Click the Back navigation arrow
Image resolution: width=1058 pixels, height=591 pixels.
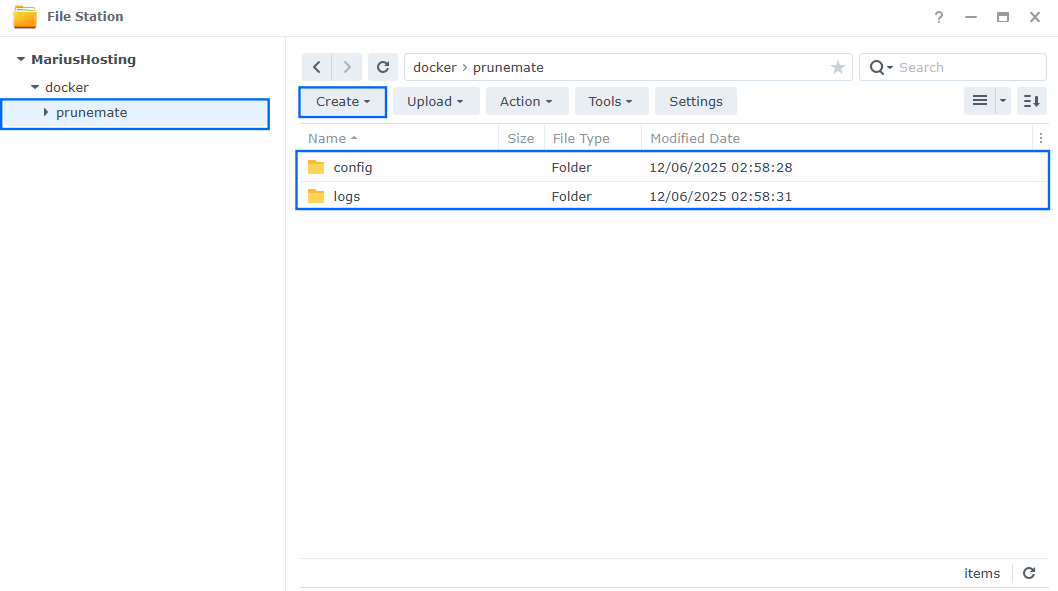click(x=317, y=66)
